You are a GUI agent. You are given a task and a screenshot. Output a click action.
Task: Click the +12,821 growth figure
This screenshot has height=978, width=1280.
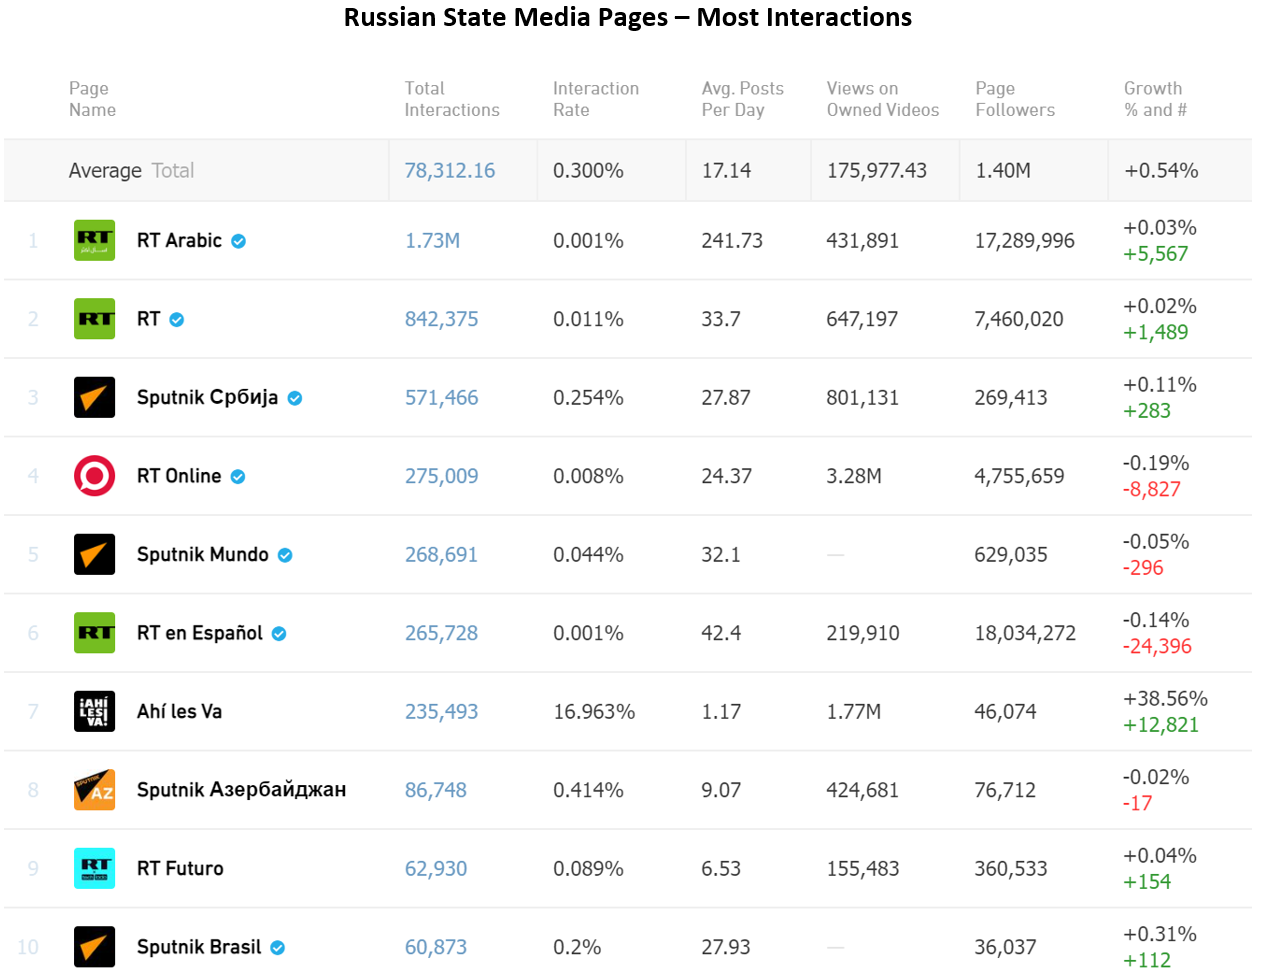click(1160, 725)
